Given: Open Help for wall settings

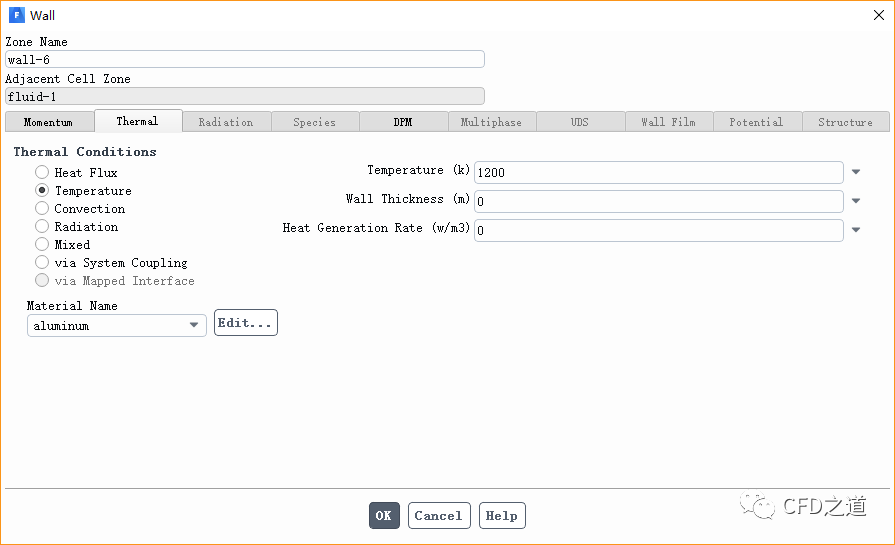Looking at the screenshot, I should point(501,515).
